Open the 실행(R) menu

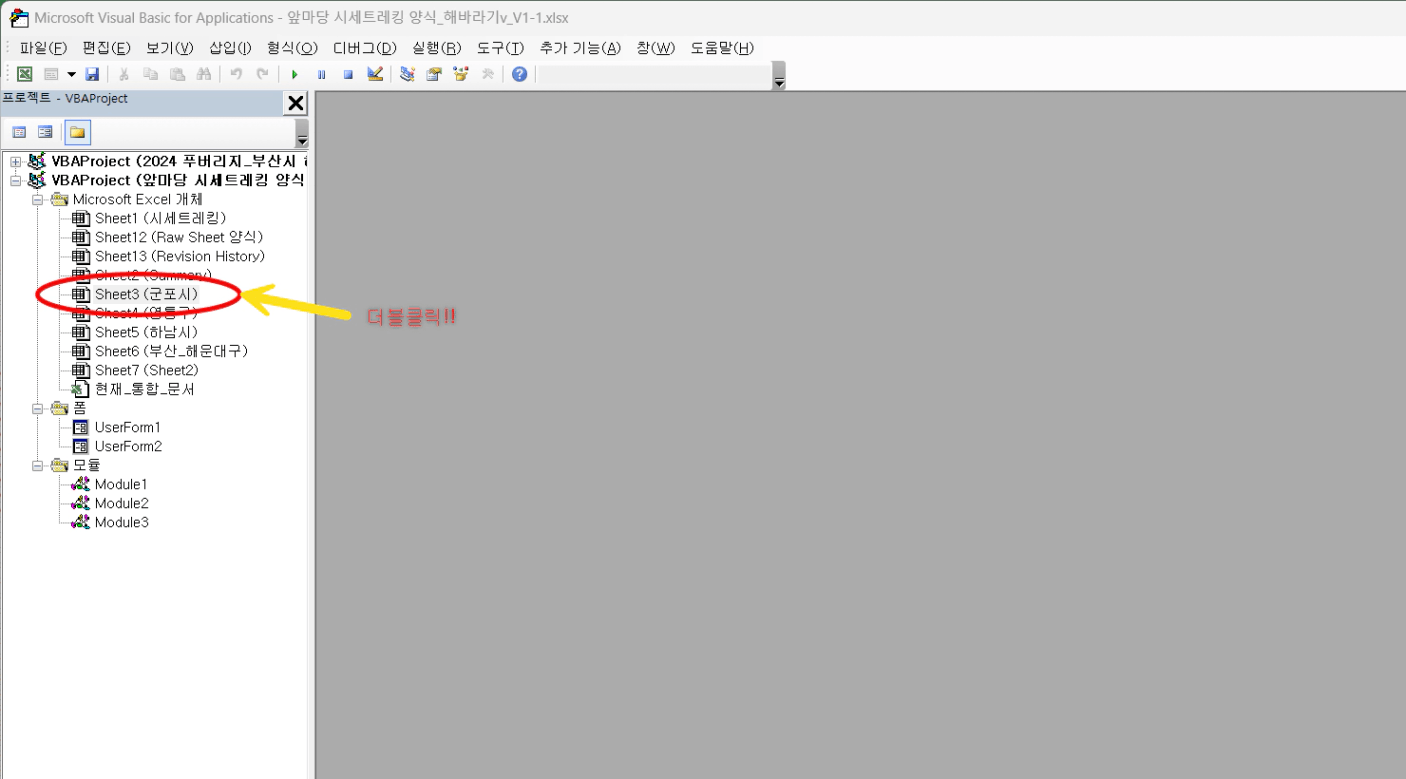point(437,48)
